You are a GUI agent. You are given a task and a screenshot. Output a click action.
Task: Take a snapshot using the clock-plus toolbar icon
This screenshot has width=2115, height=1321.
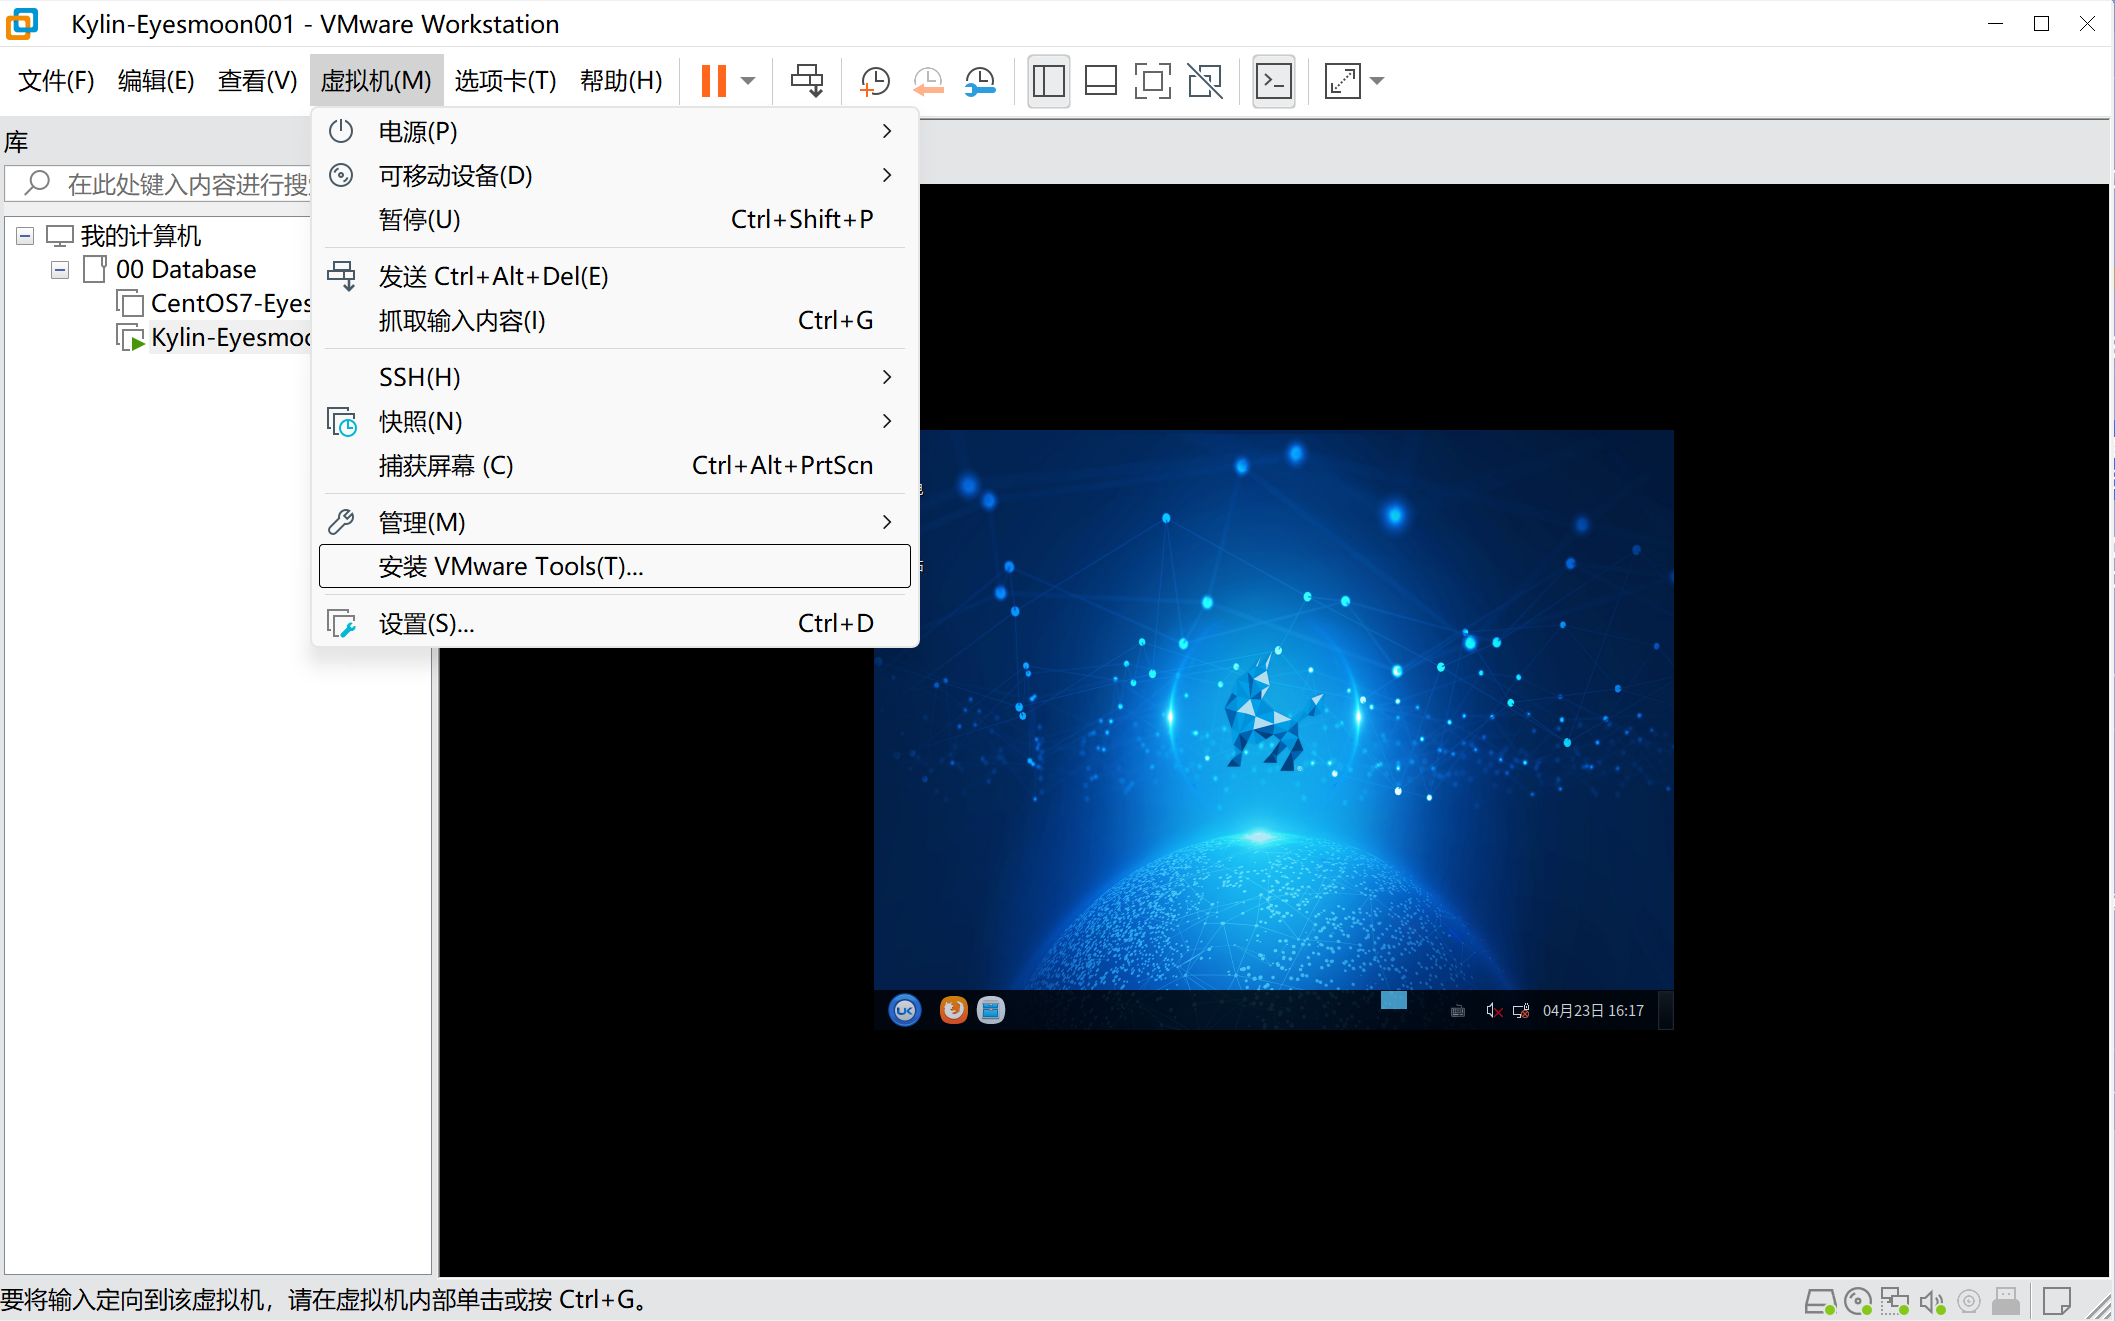point(875,81)
